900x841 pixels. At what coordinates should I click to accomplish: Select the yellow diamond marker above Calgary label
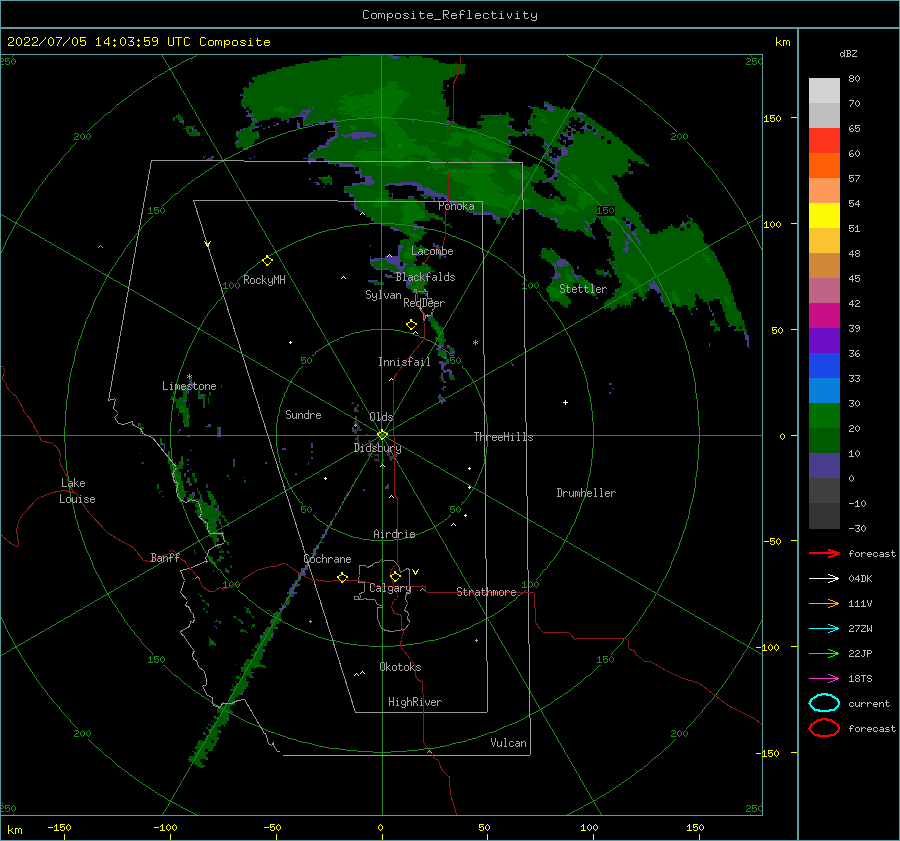[x=395, y=576]
